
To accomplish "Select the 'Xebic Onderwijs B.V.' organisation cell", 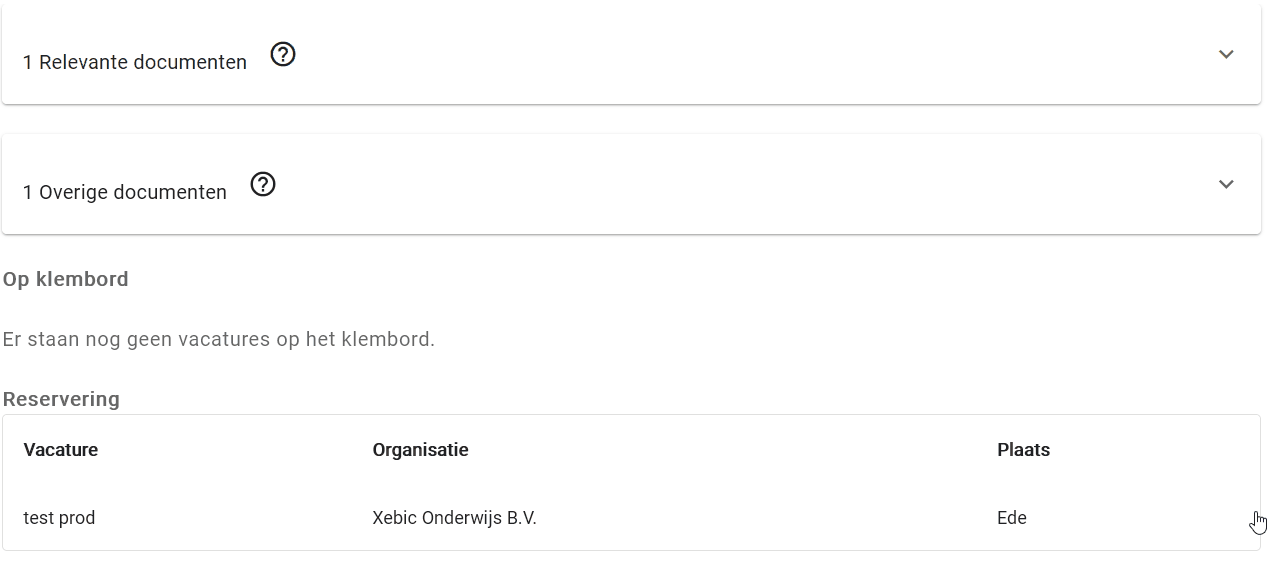I will [x=454, y=518].
